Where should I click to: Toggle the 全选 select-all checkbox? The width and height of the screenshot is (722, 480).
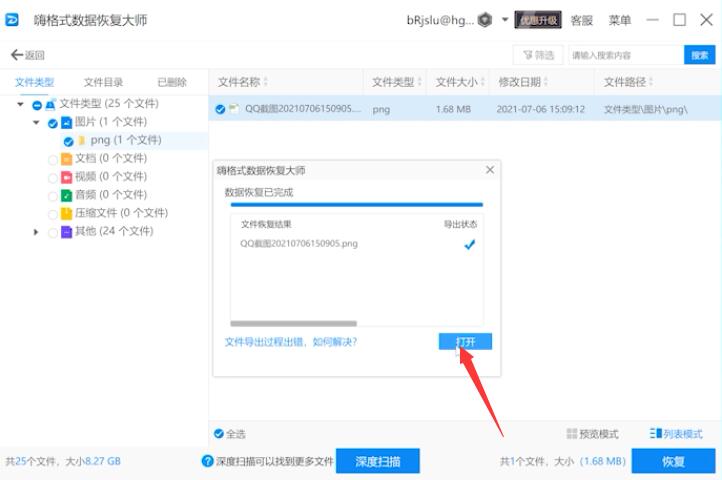coord(219,433)
